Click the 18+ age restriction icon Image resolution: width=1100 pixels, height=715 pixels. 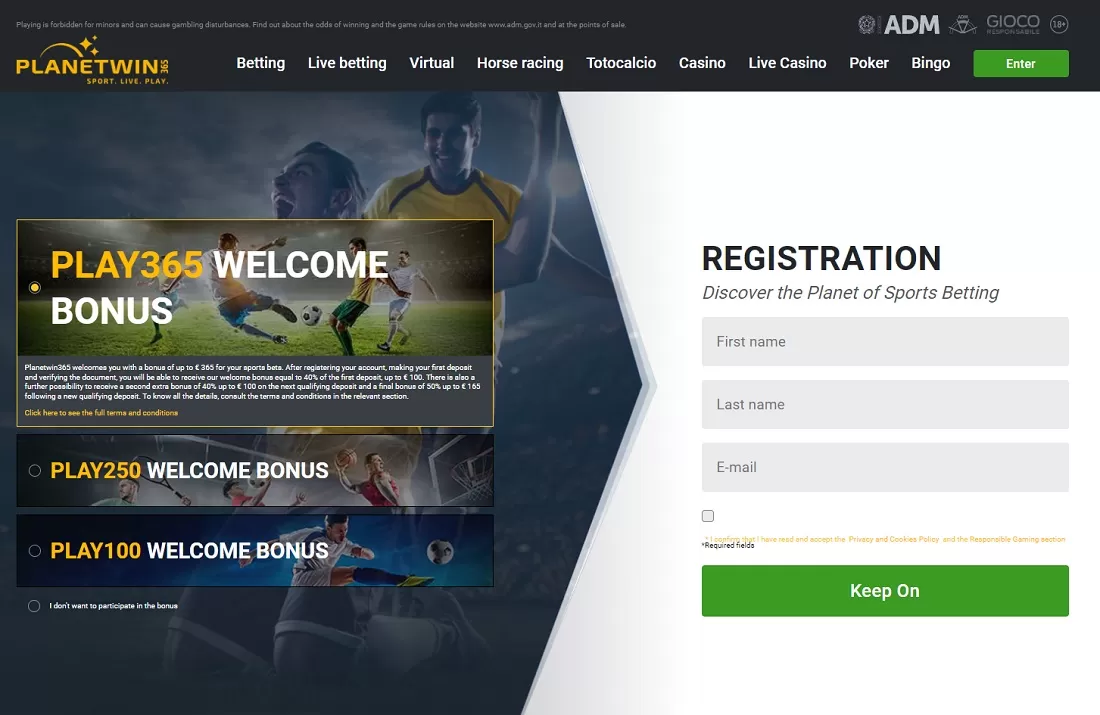pos(1059,25)
